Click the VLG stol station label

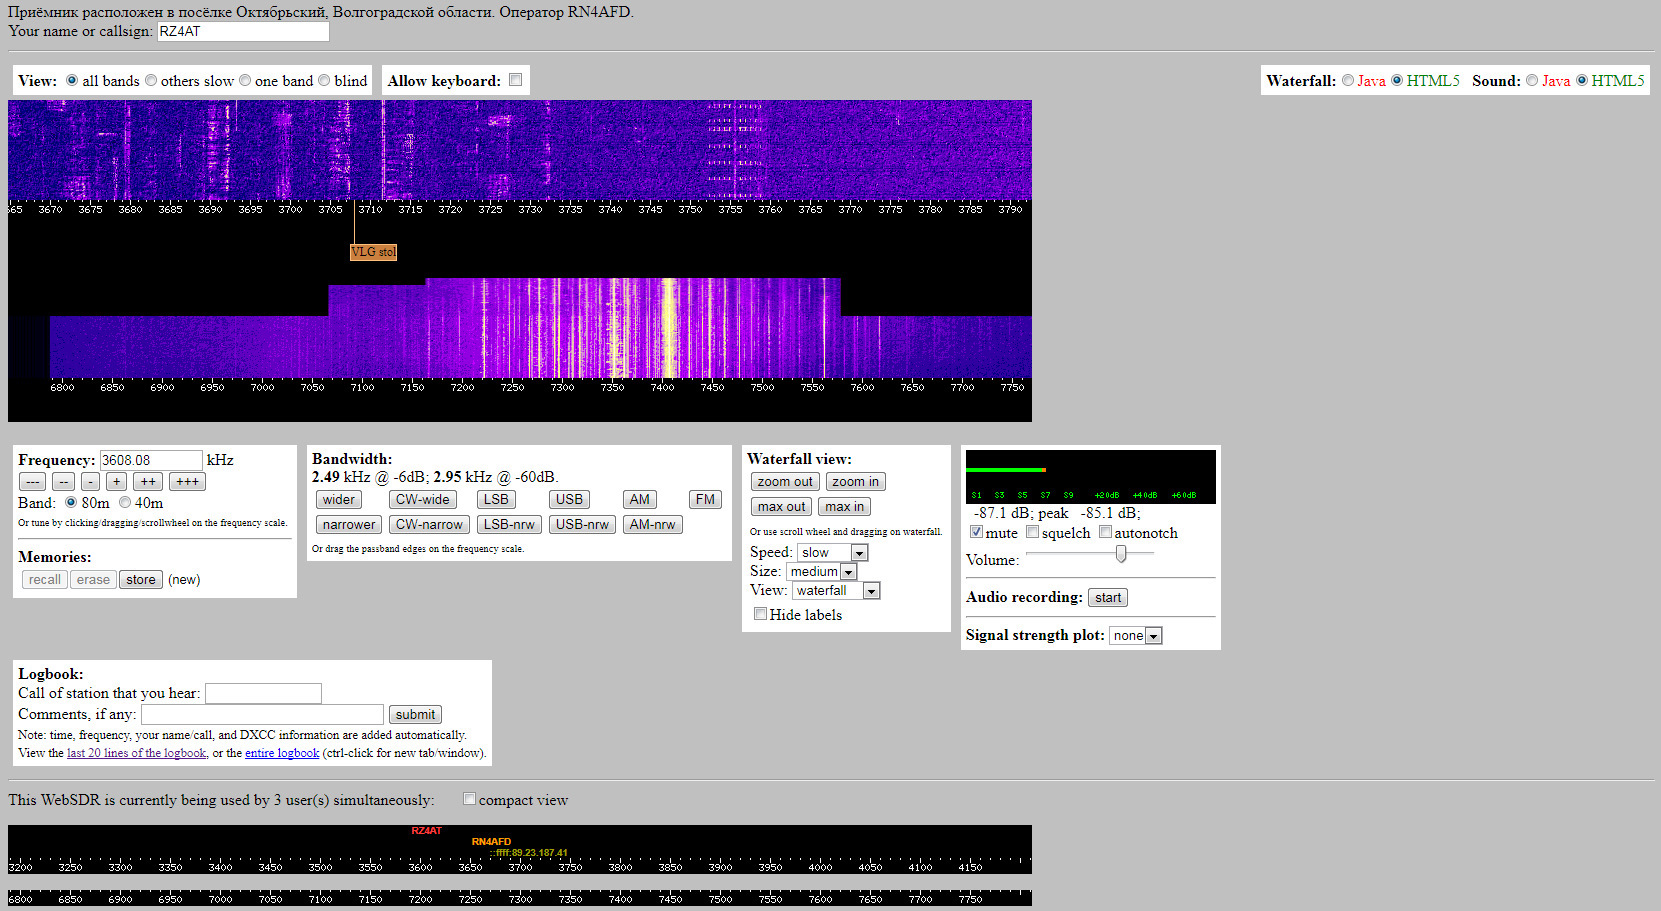(x=374, y=252)
